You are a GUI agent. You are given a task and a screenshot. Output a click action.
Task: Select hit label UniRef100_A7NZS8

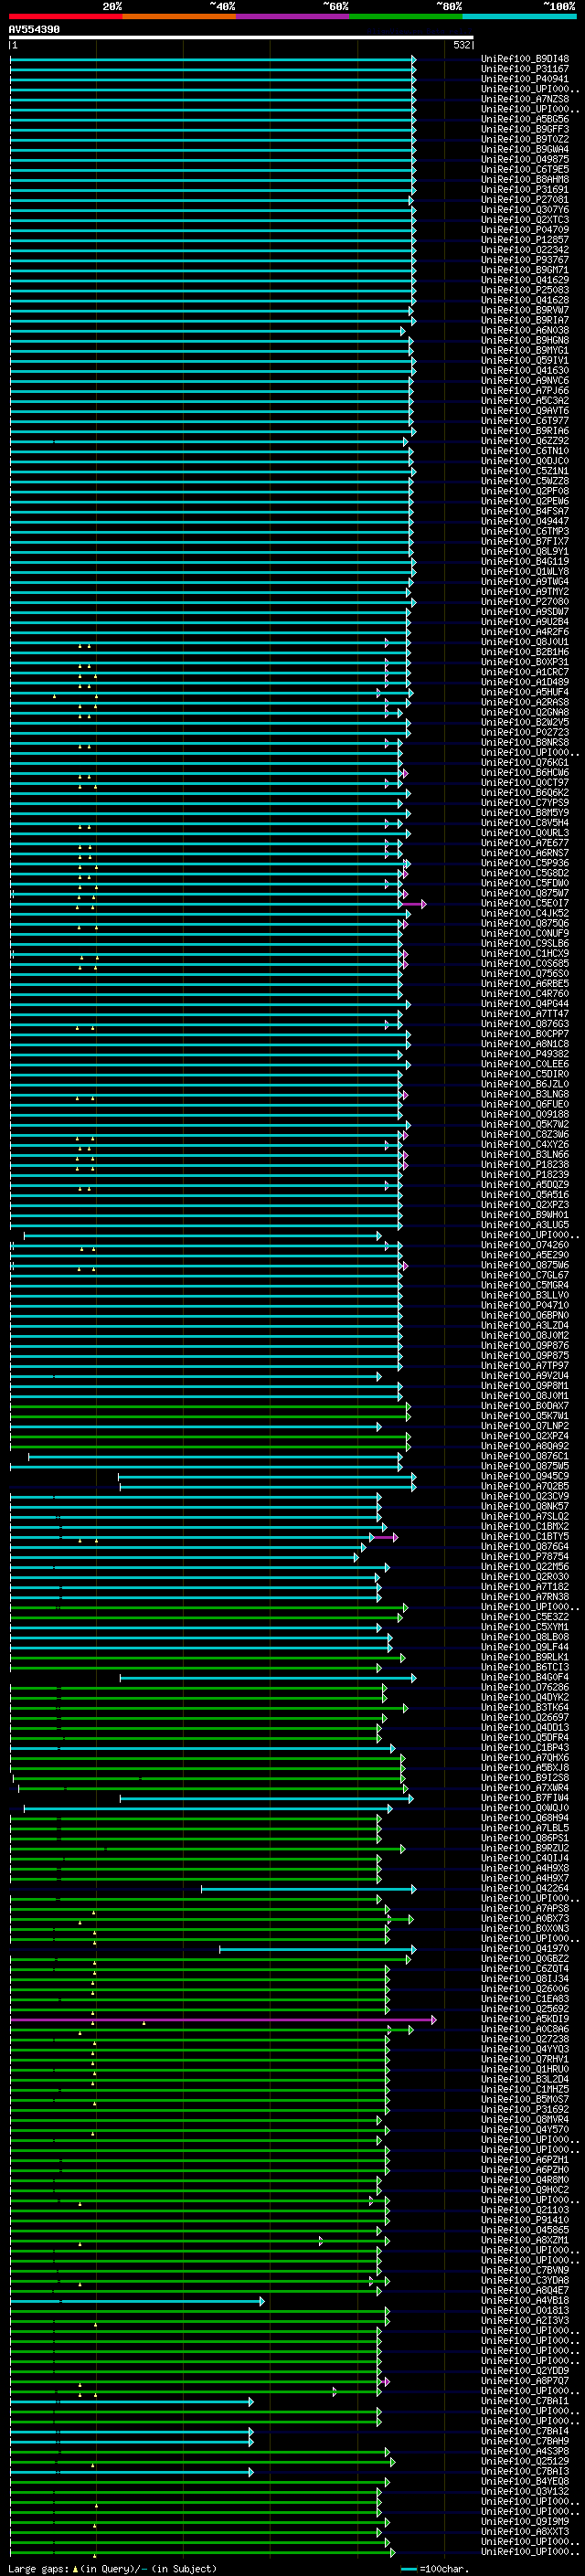coord(525,99)
